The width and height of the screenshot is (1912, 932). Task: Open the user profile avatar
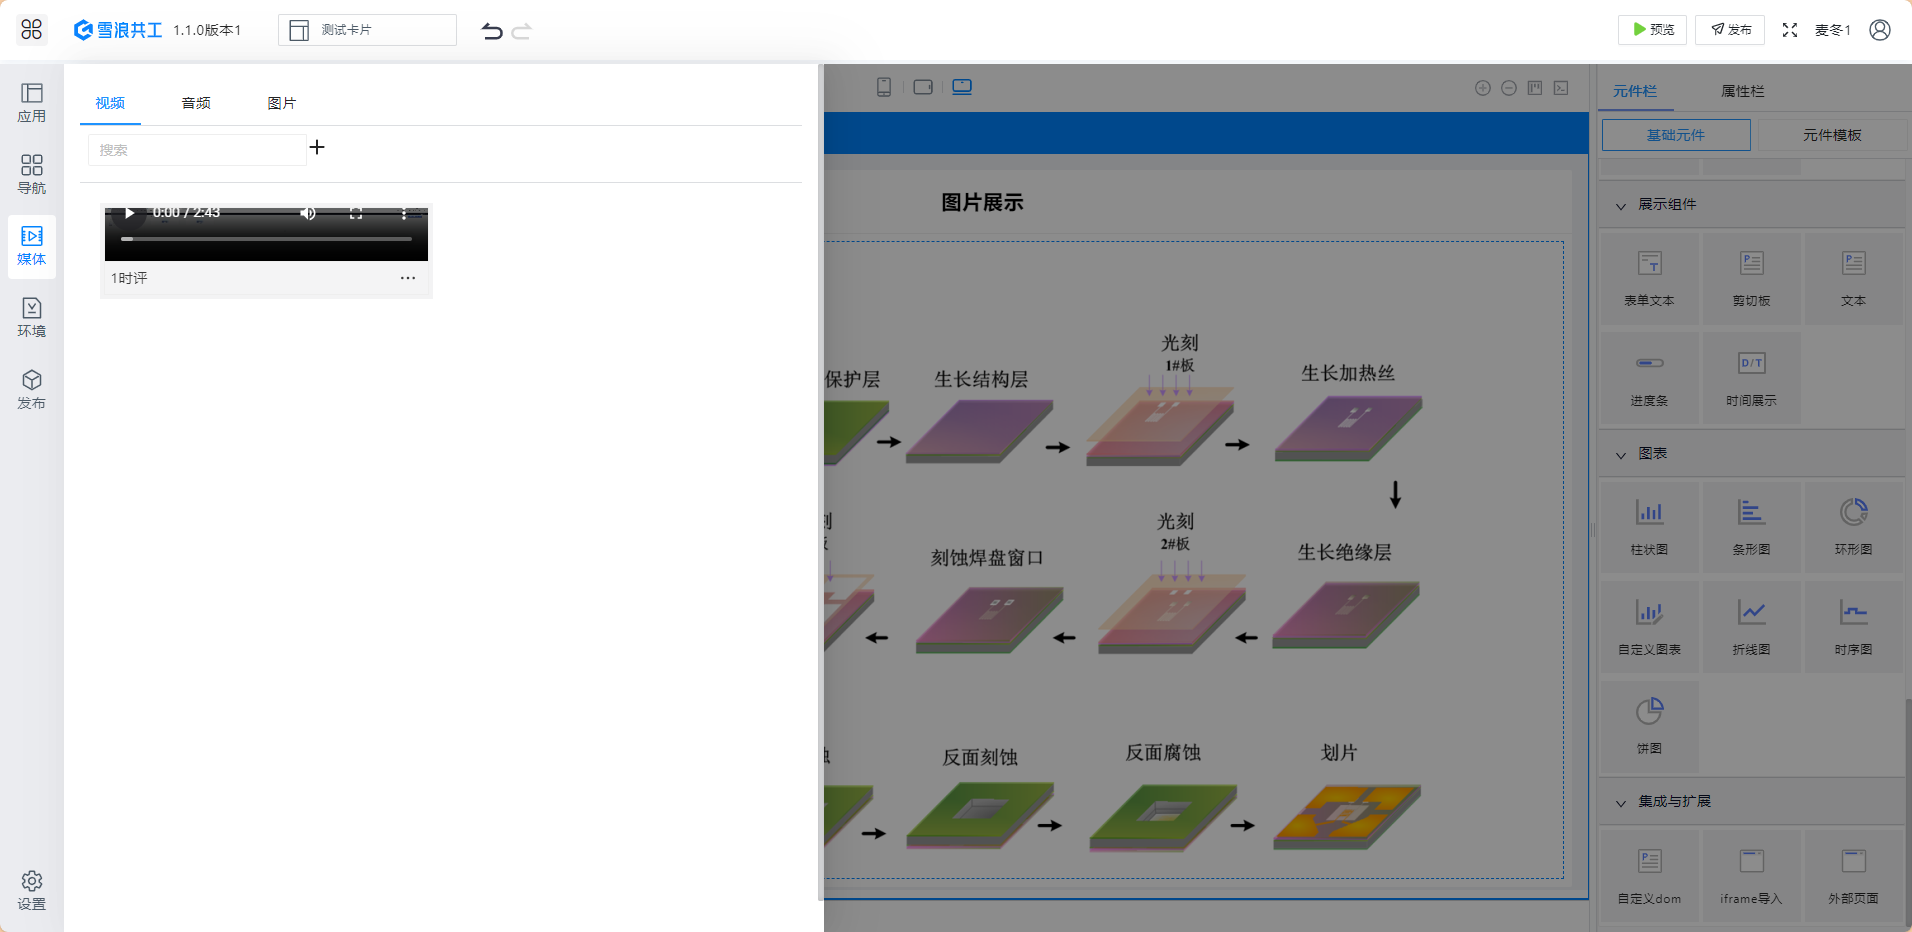tap(1880, 30)
